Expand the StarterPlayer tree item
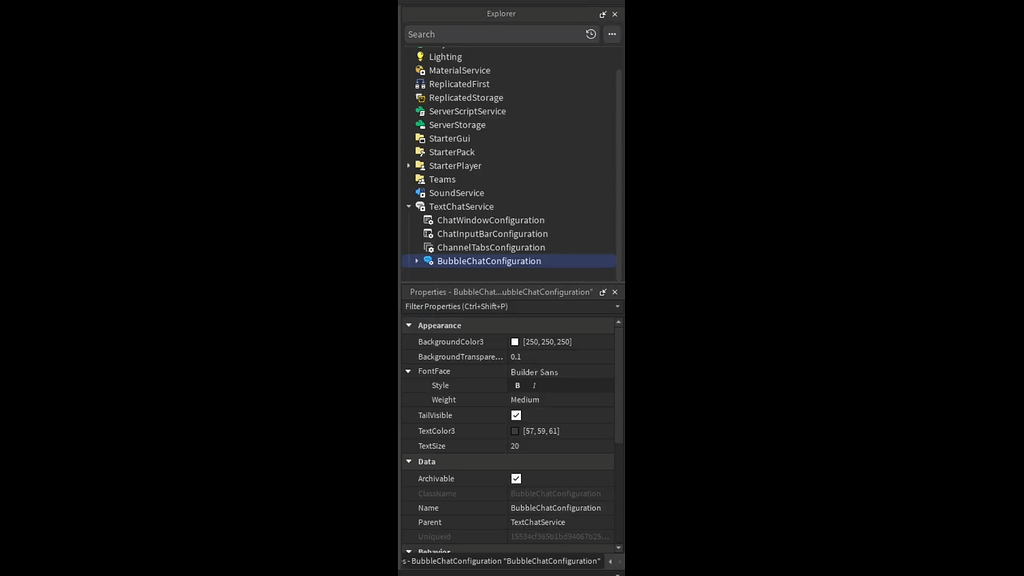Screen dimensions: 1024x576 click(407, 165)
